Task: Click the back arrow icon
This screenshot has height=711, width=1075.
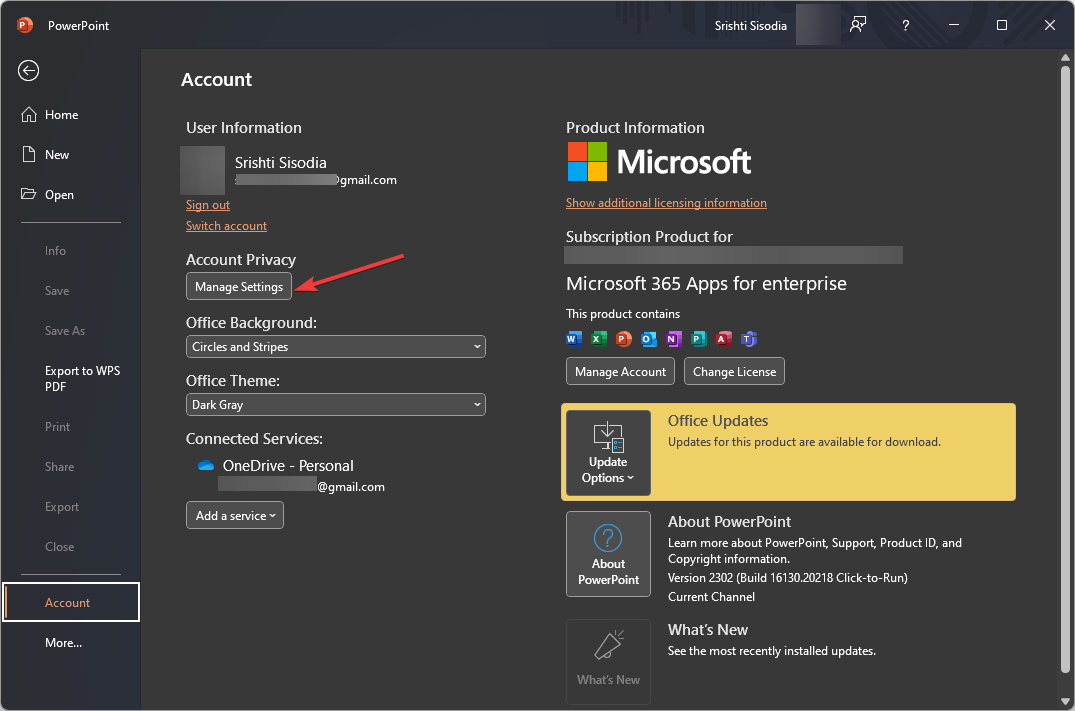Action: (28, 71)
